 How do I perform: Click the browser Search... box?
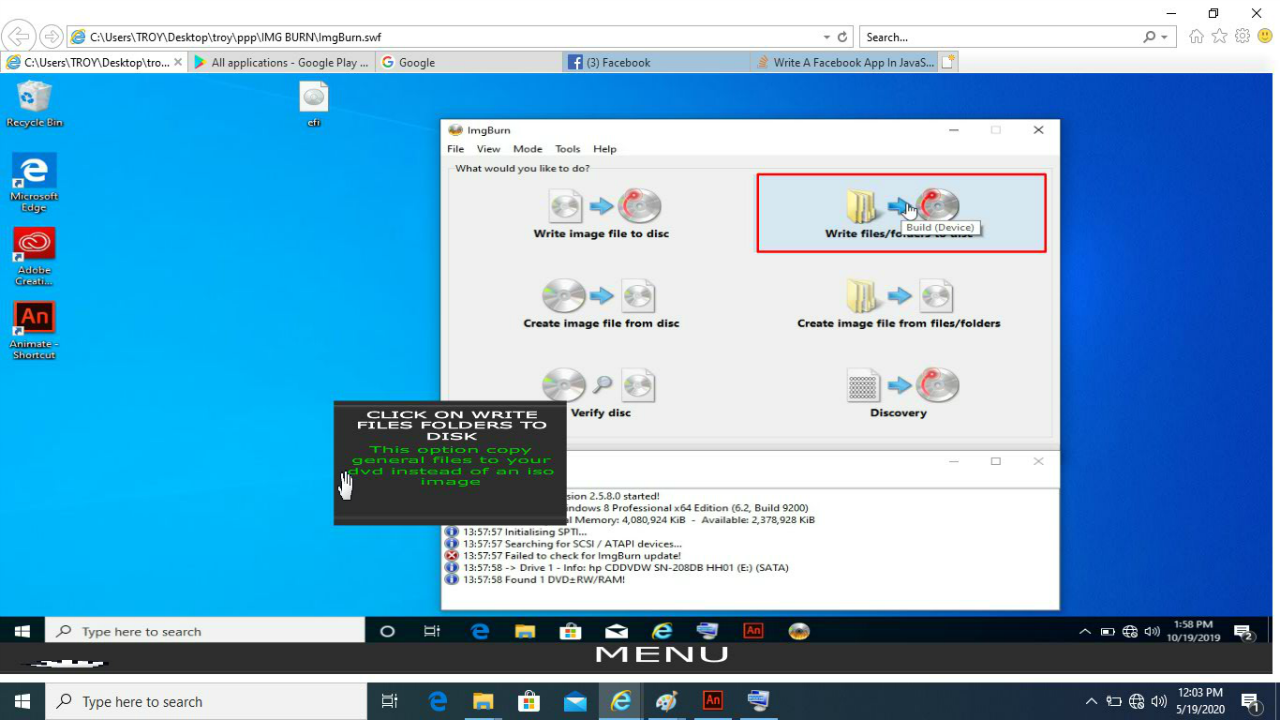[x=1000, y=37]
